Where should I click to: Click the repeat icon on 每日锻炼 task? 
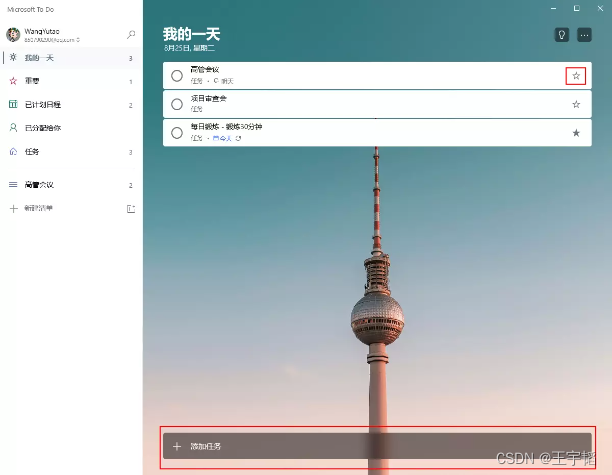coord(238,138)
